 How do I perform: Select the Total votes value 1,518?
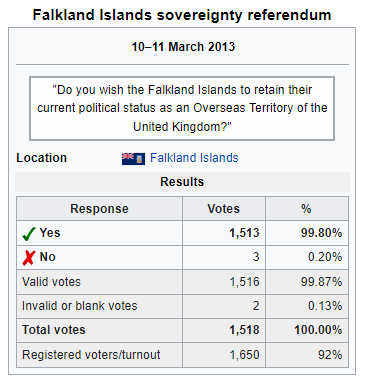tap(244, 330)
